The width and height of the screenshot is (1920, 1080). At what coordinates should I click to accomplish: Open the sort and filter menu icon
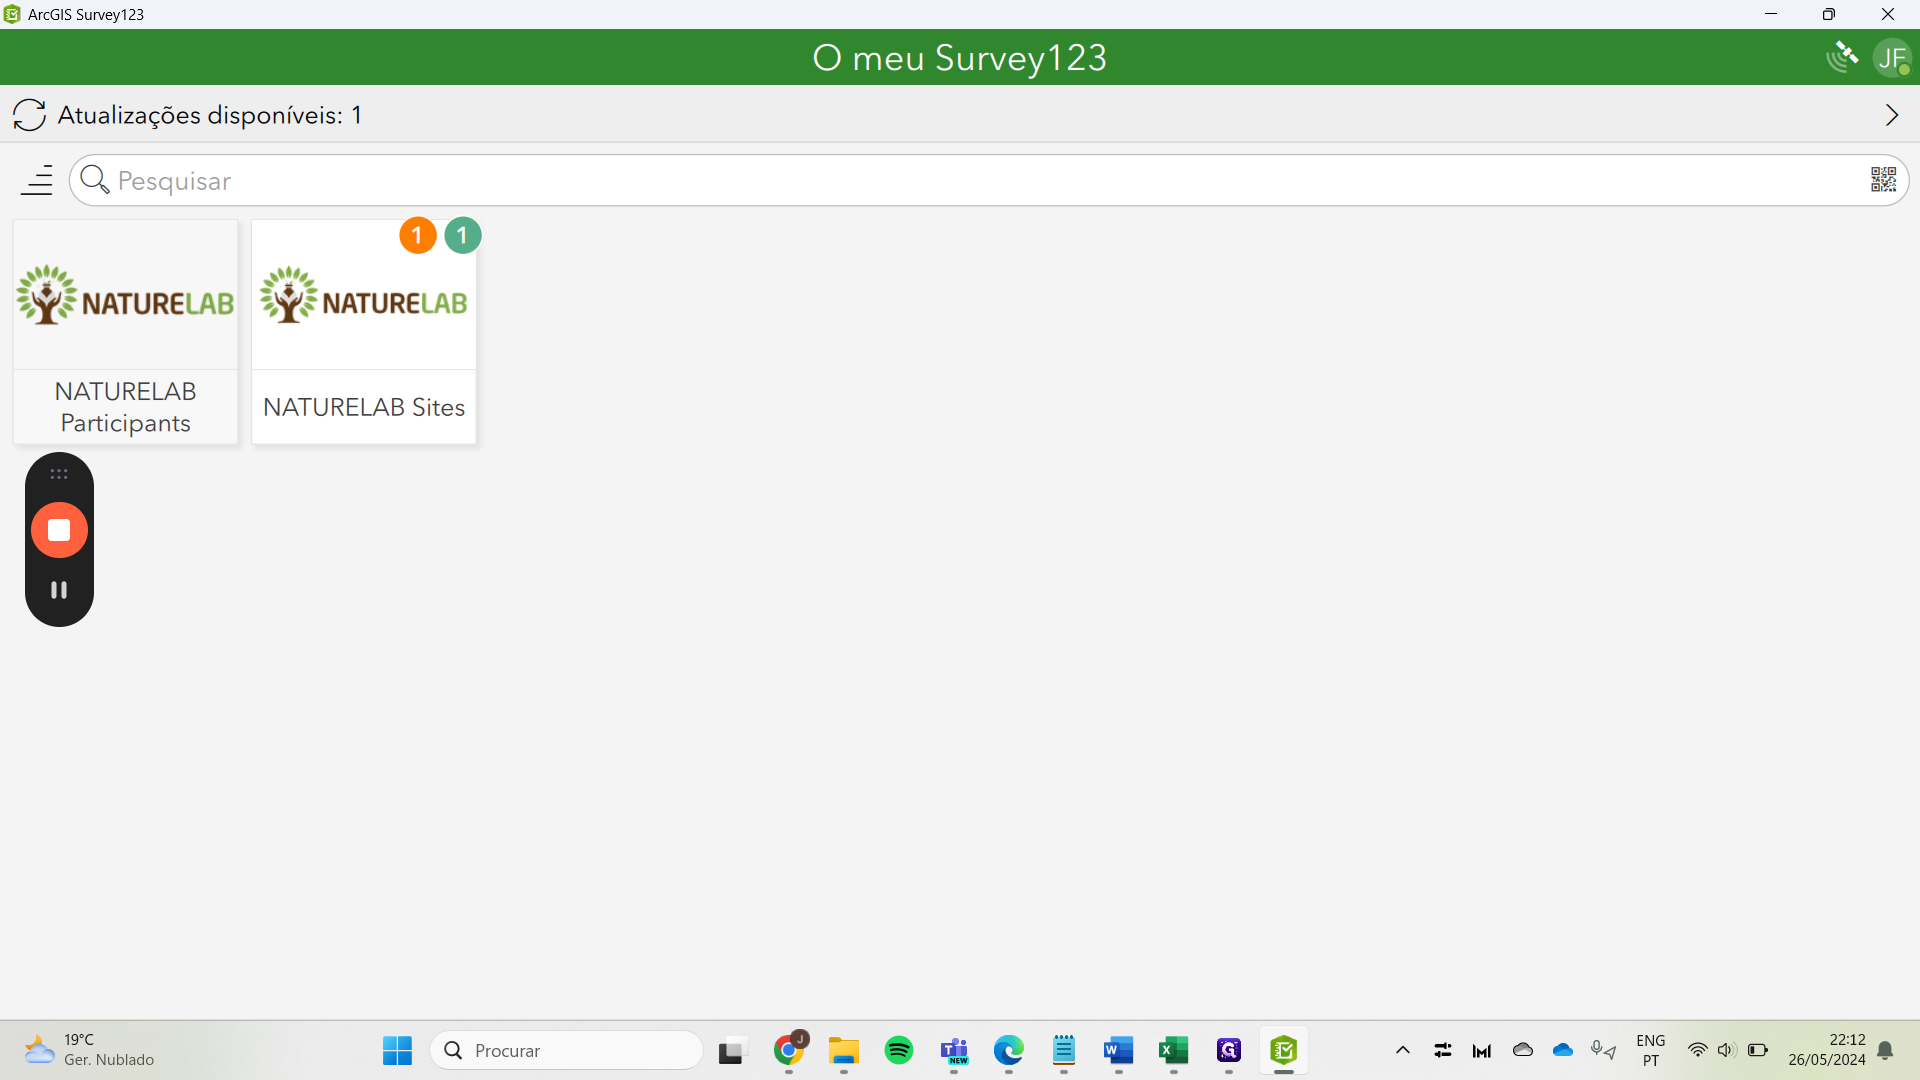(x=37, y=180)
